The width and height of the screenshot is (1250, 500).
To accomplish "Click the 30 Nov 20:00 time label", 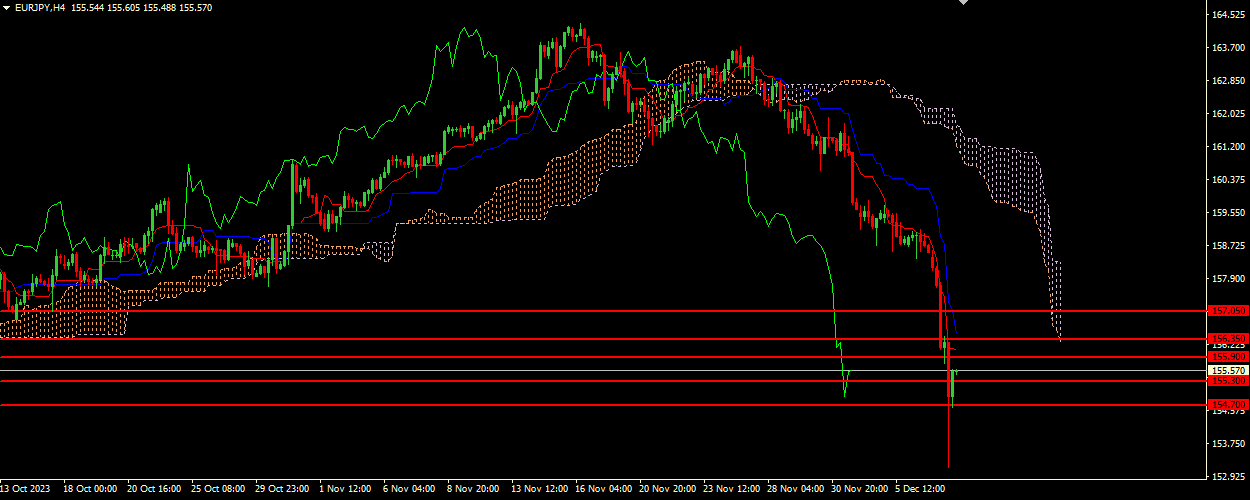I will (860, 490).
